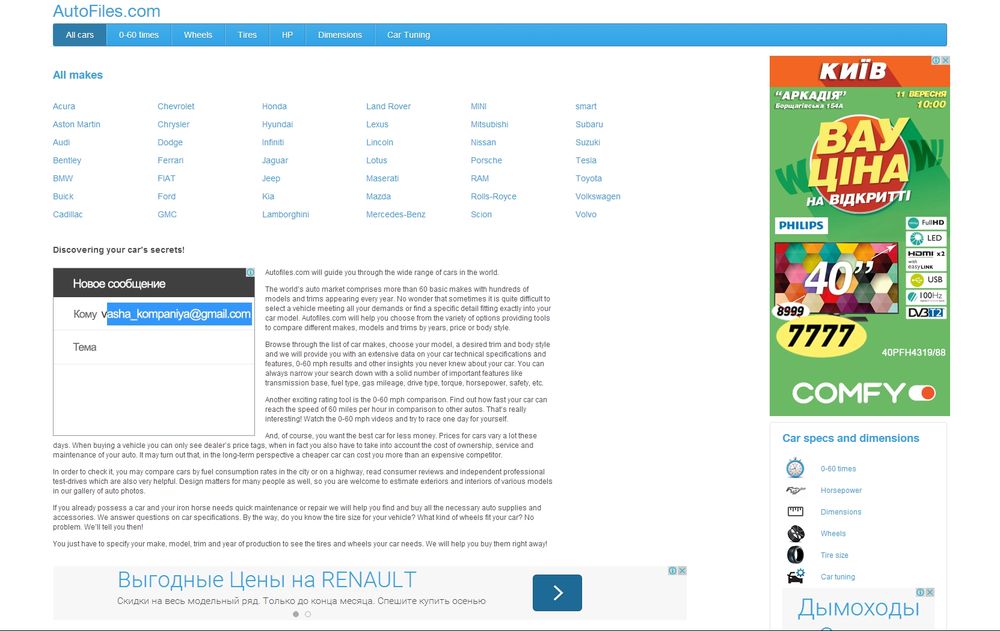Open the Rolls-Royce make link
1000x631 pixels.
tap(494, 197)
